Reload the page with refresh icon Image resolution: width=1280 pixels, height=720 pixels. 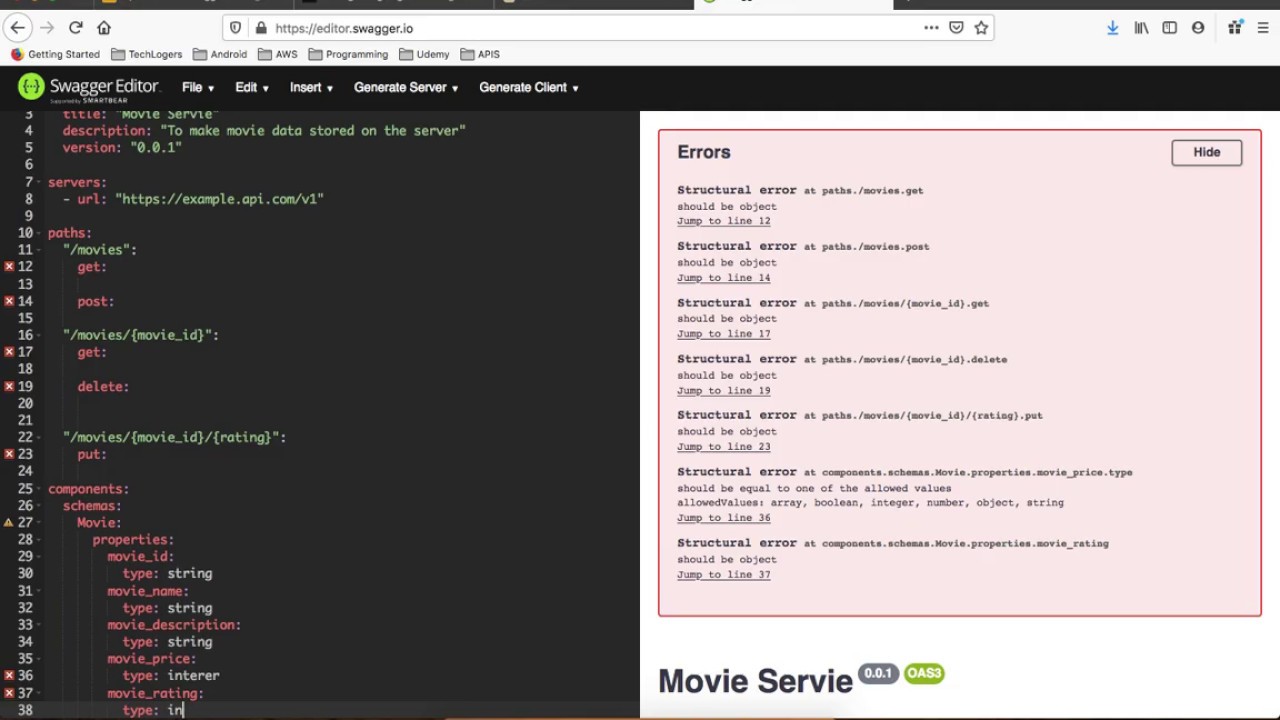point(76,28)
